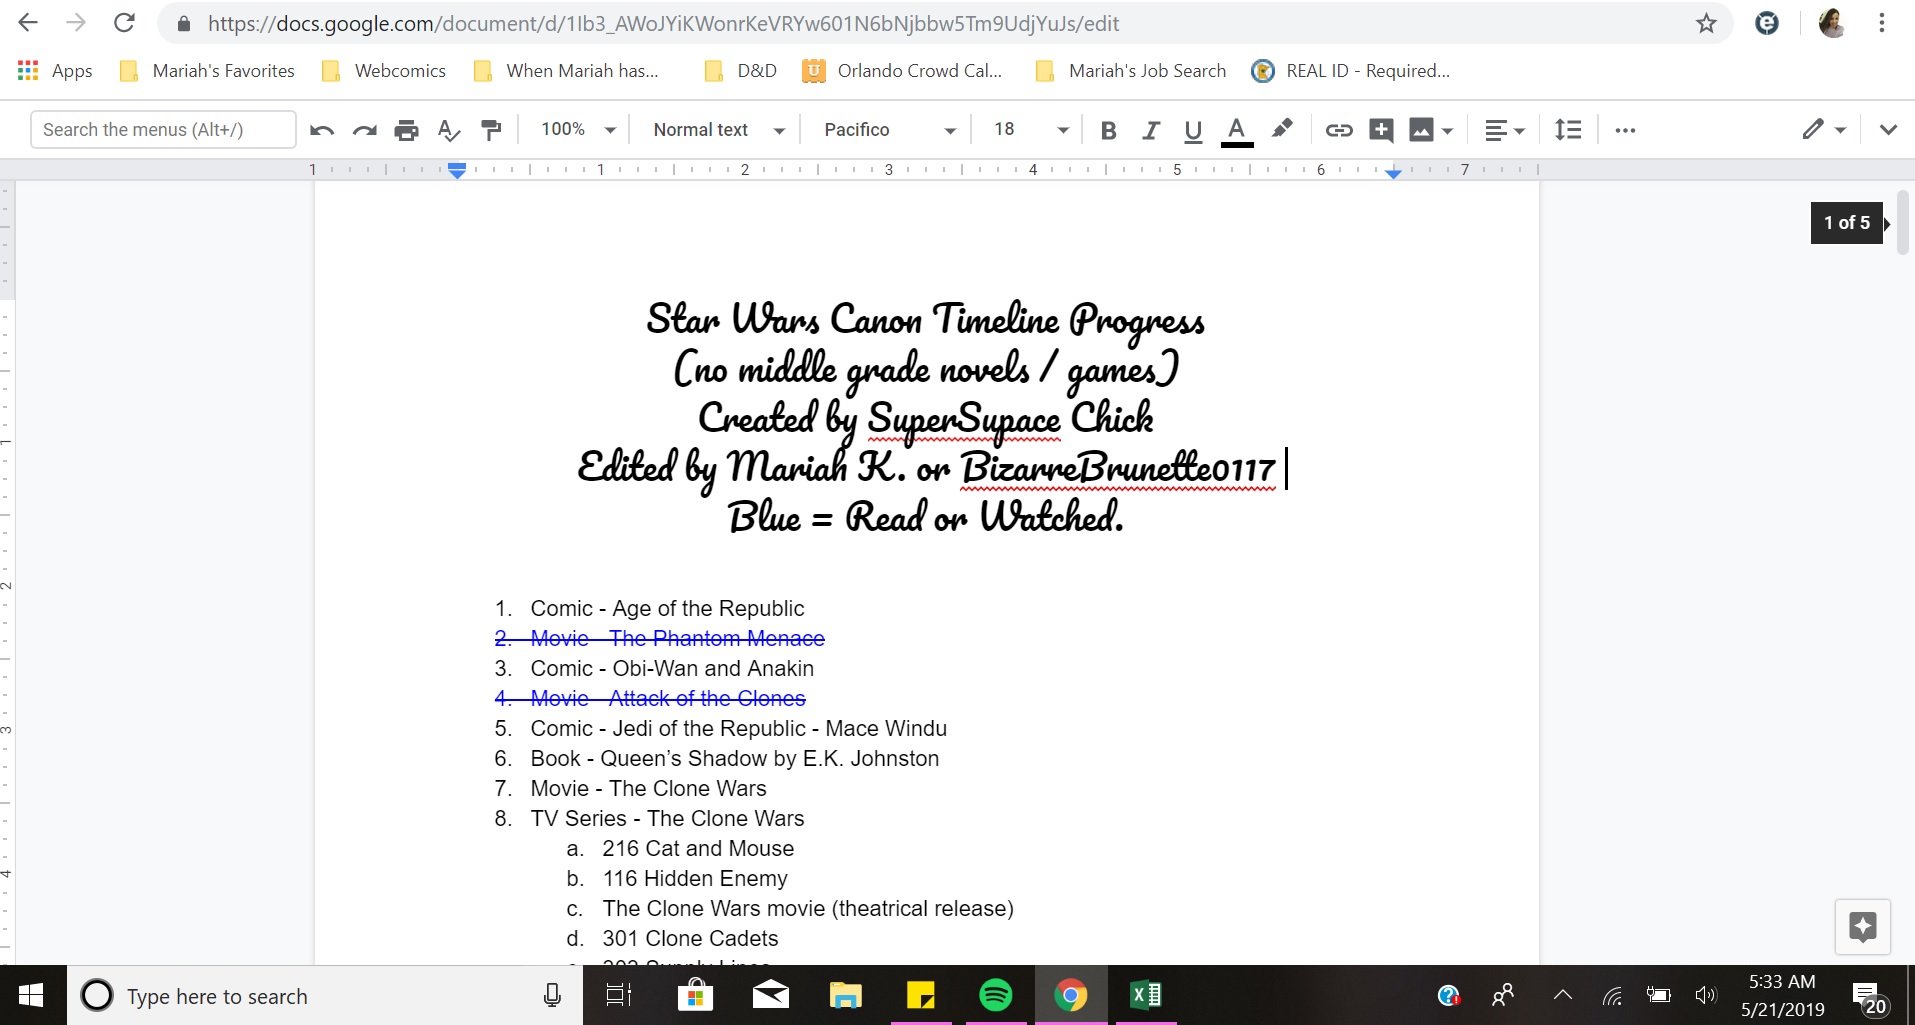Toggle underline formatting
The width and height of the screenshot is (1915, 1025).
pyautogui.click(x=1193, y=129)
